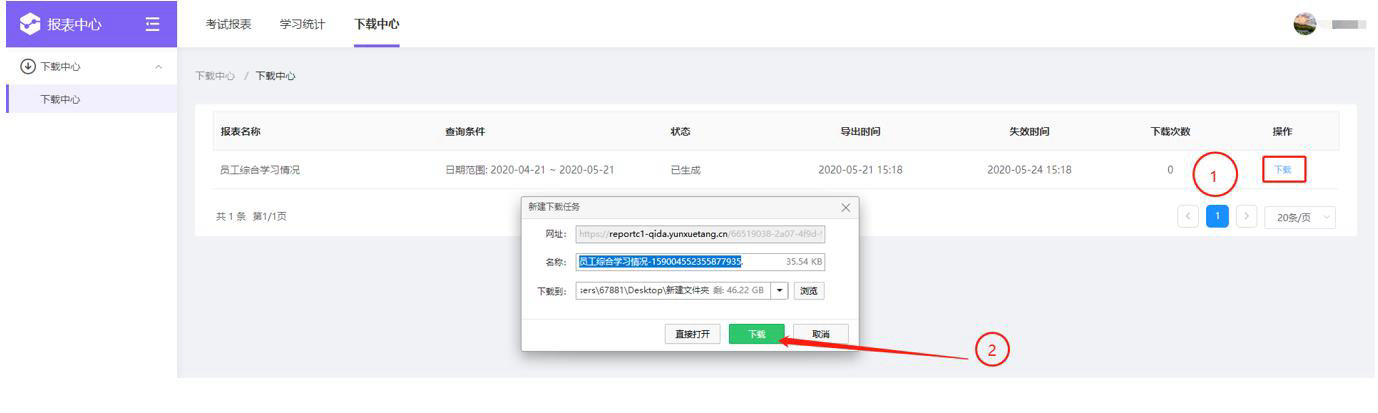This screenshot has width=1378, height=413.
Task: Expand the 下载到 path dropdown arrow
Action: coord(779,291)
